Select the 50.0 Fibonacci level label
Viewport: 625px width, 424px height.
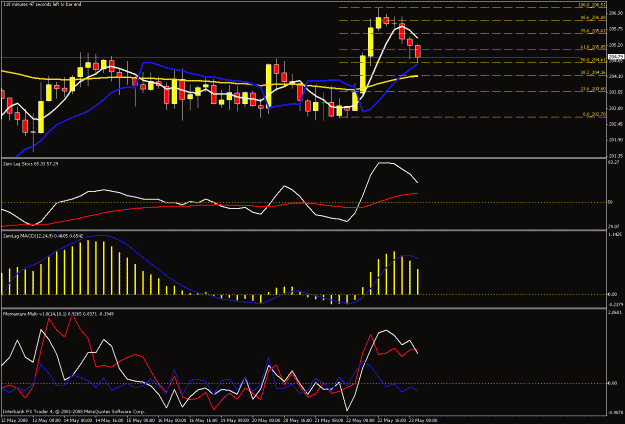point(594,60)
